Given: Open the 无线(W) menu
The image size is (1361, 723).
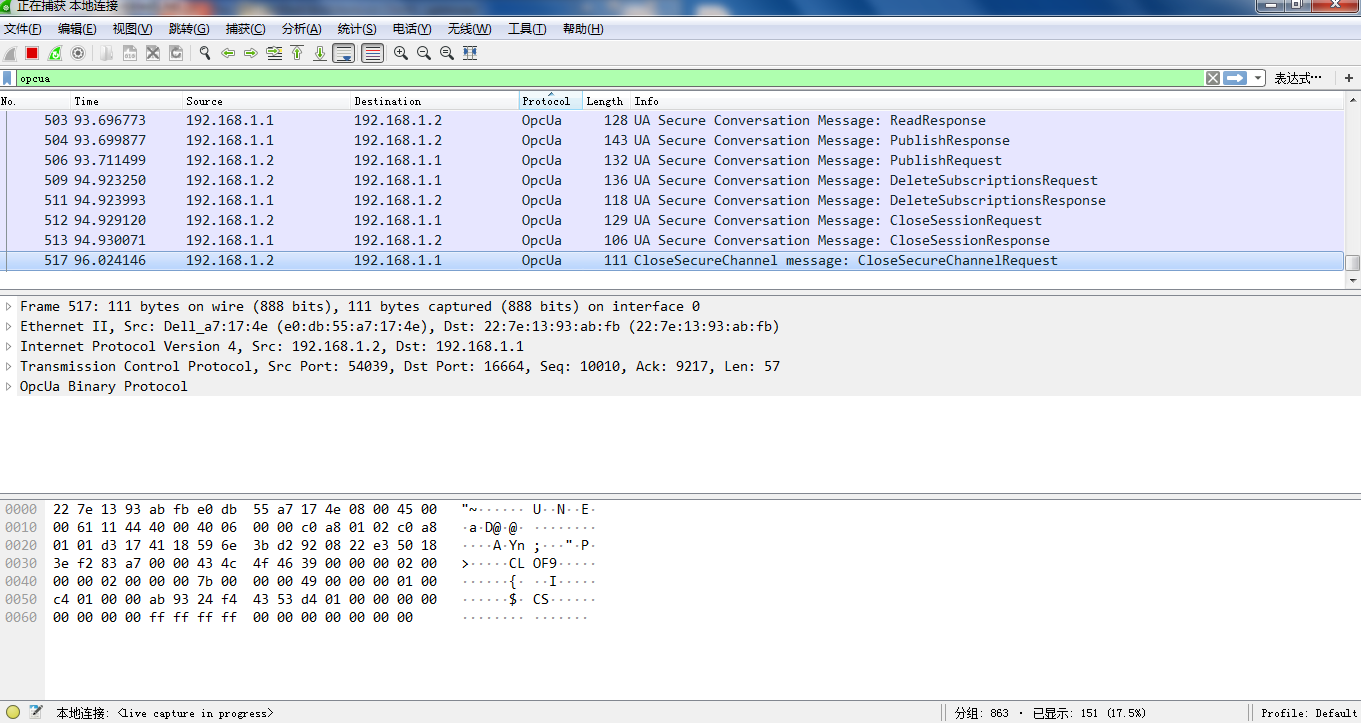Looking at the screenshot, I should point(470,29).
